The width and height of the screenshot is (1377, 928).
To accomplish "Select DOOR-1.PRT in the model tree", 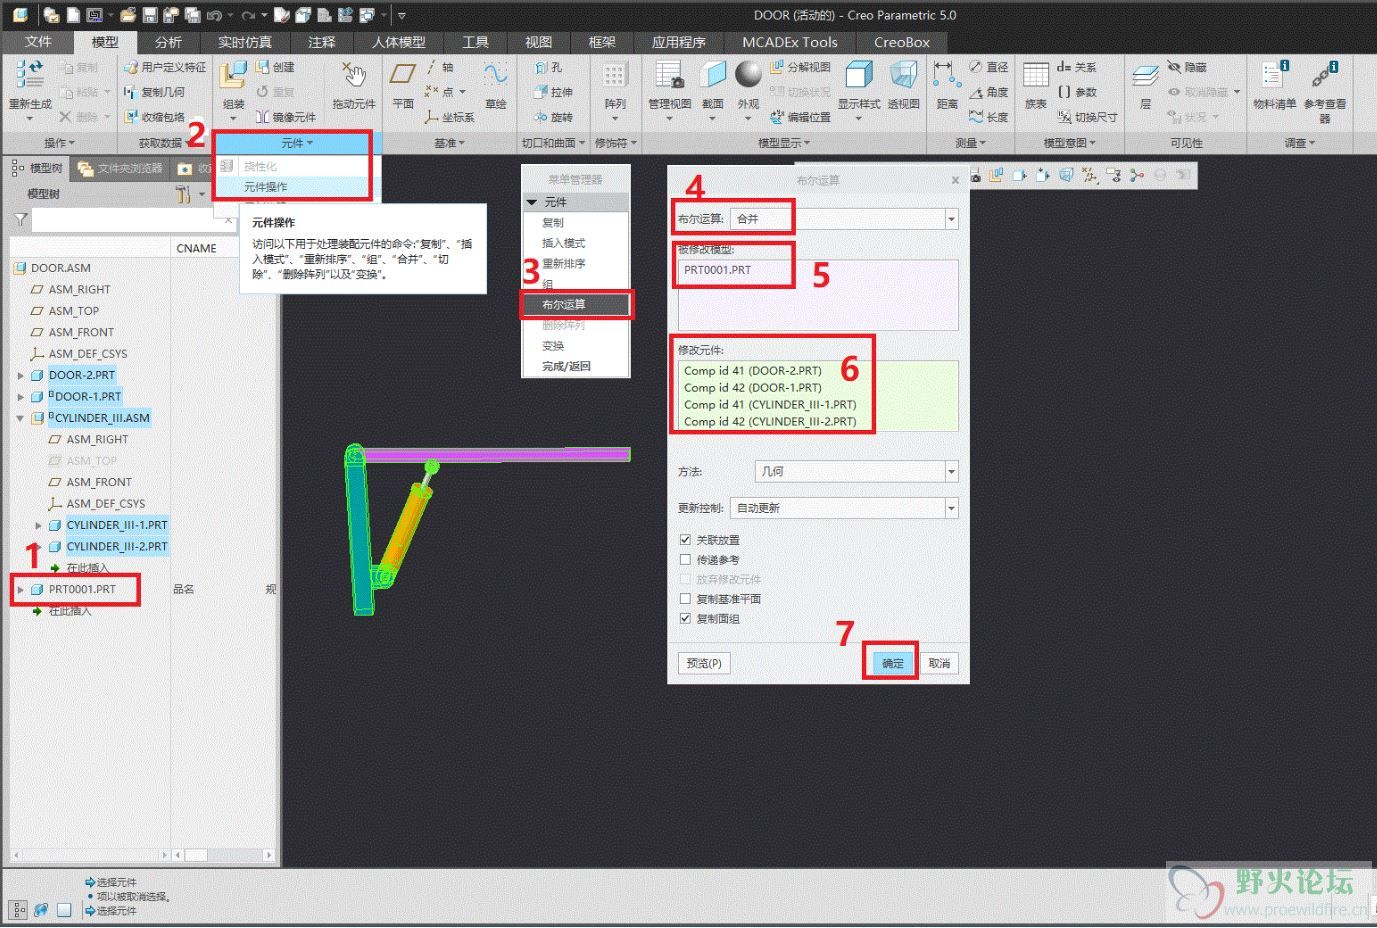I will [x=87, y=397].
